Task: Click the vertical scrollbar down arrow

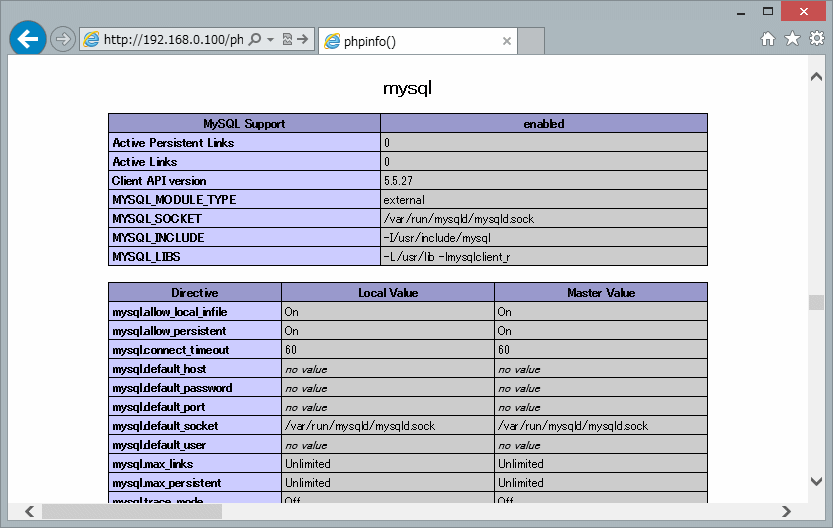Action: coord(817,481)
